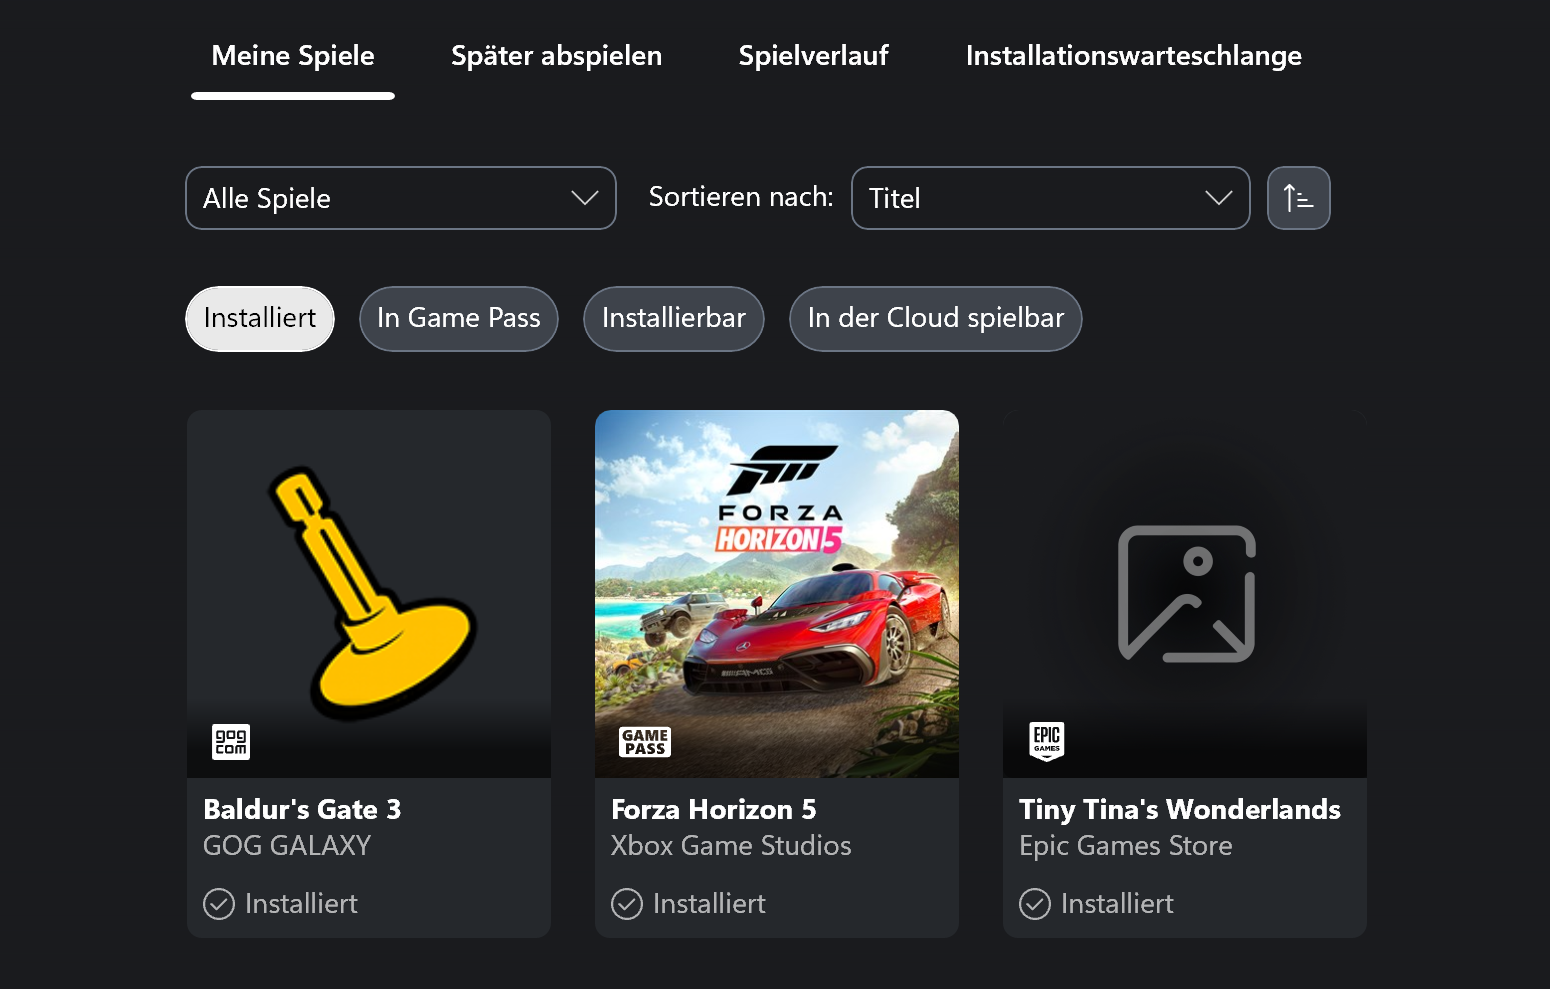This screenshot has height=989, width=1550.
Task: Open the Baldur's Gate 3 title link
Action: [302, 809]
